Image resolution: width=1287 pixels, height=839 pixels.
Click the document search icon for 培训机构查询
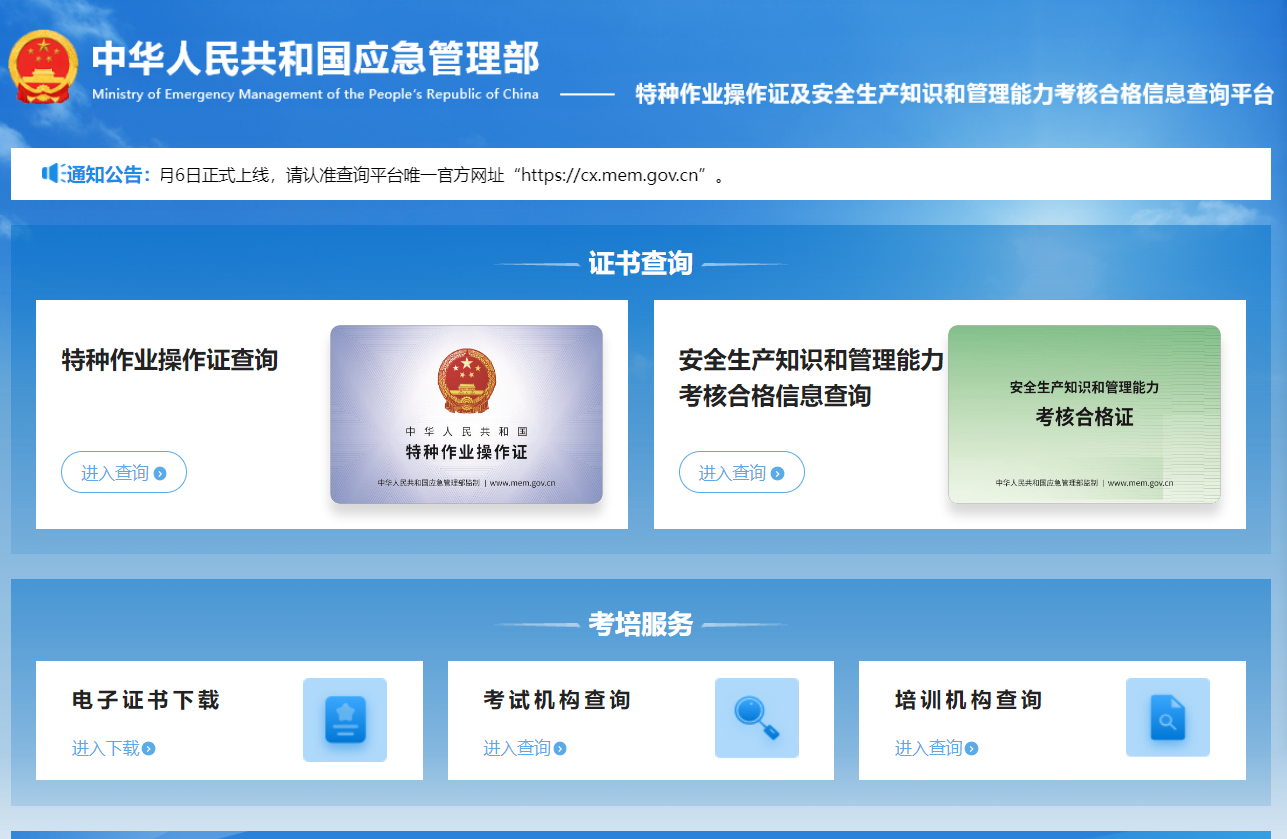(1167, 718)
